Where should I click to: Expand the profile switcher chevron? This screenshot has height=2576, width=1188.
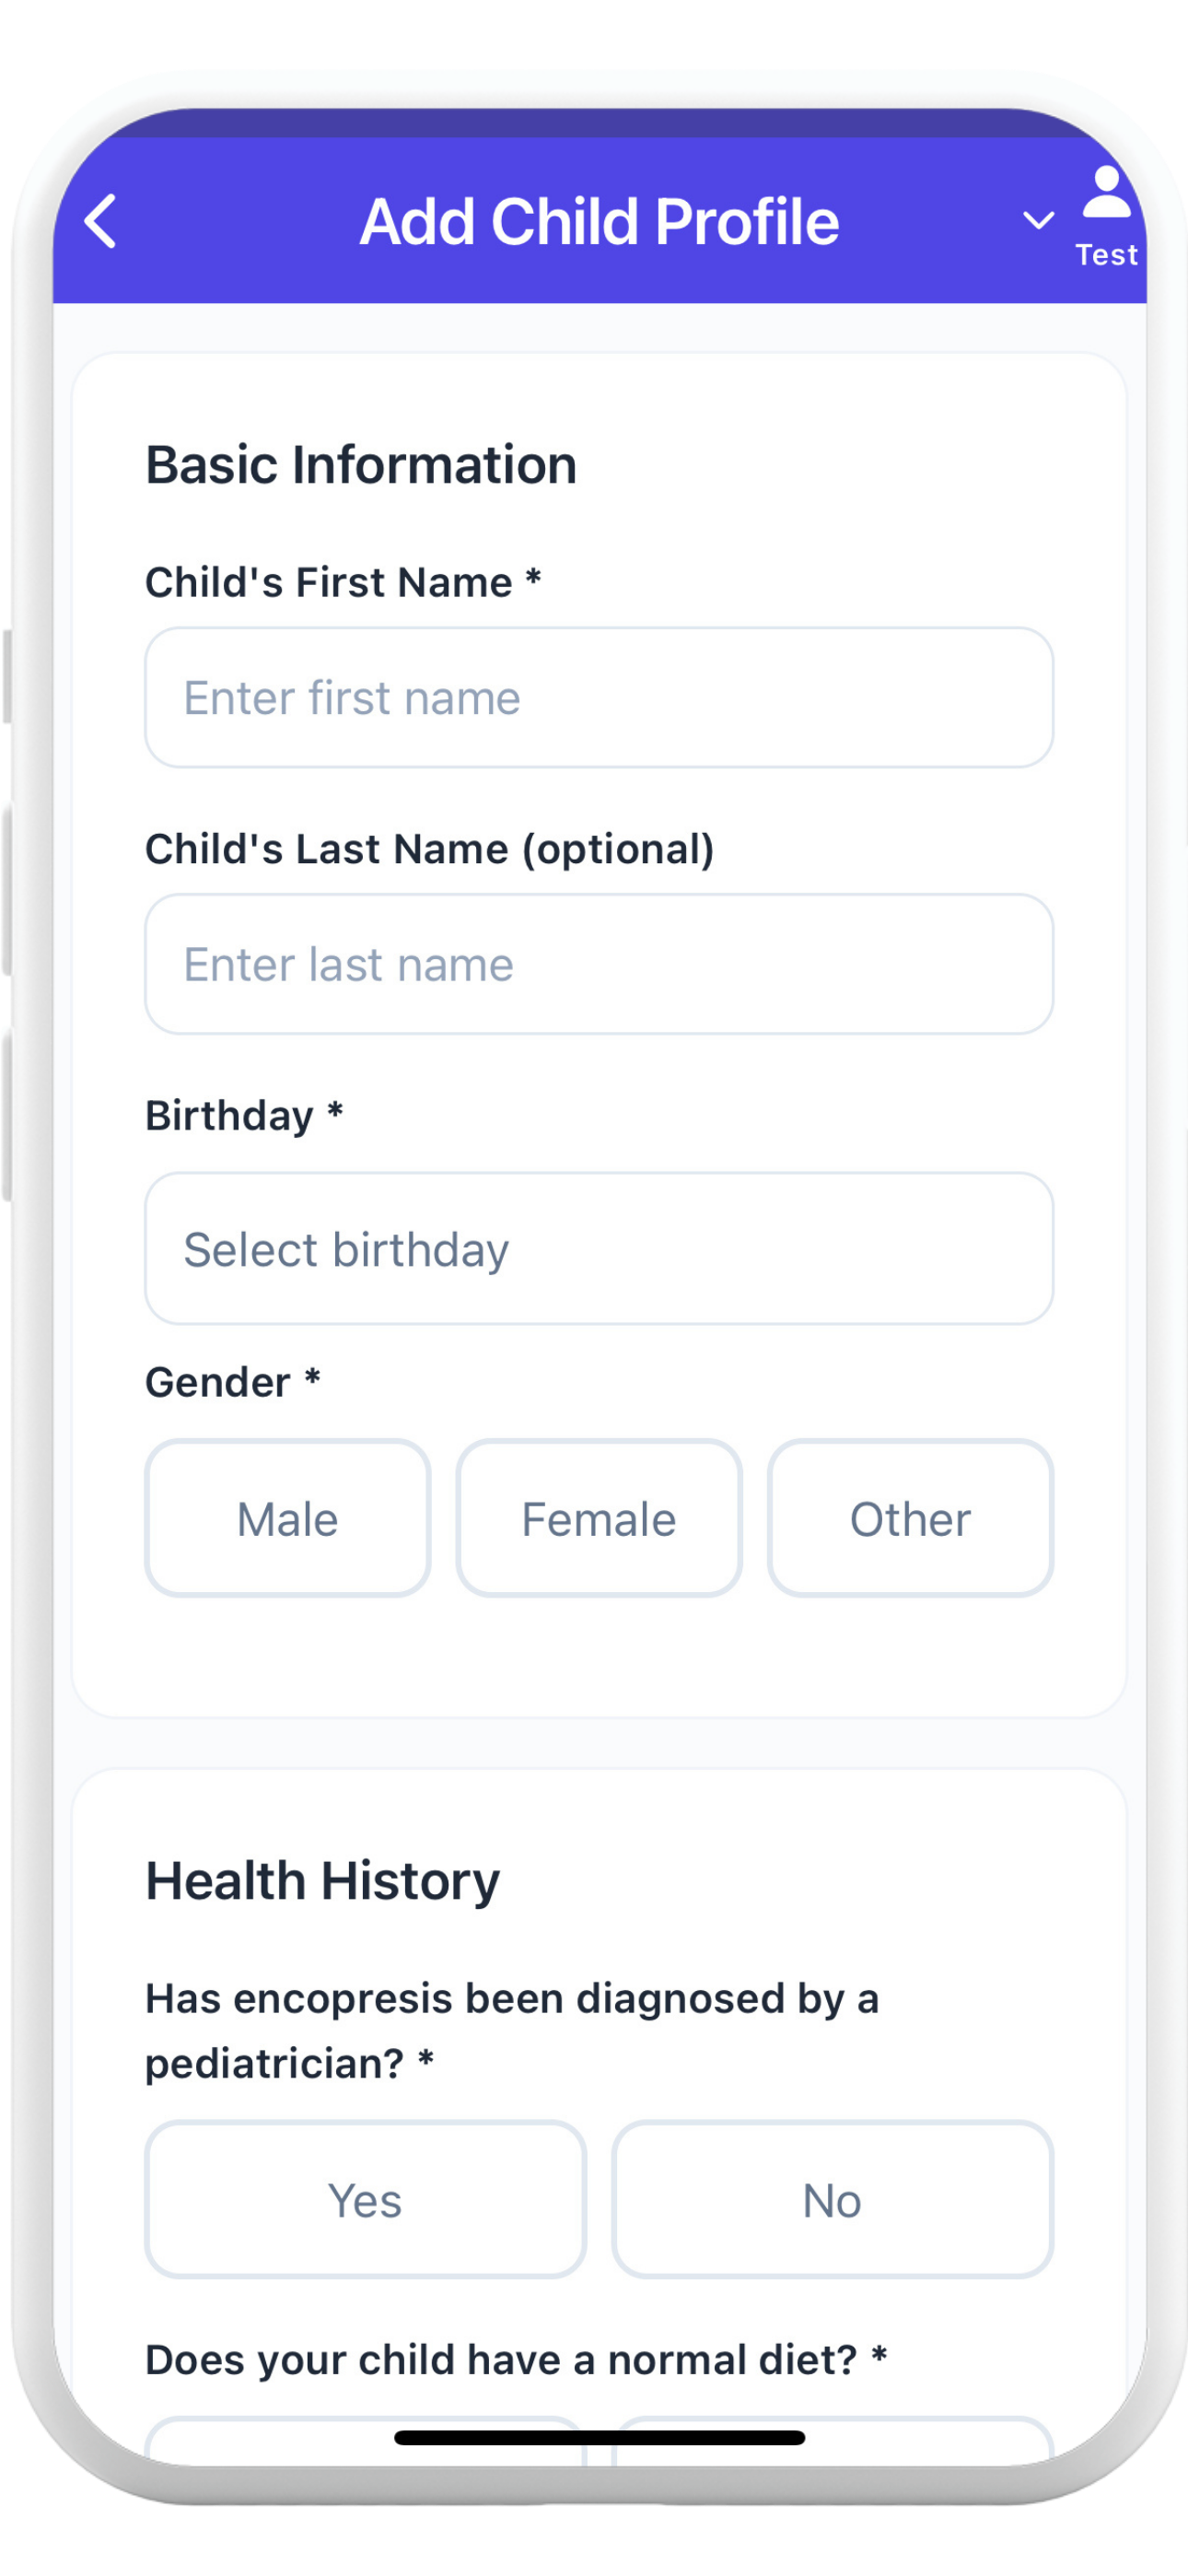1038,221
